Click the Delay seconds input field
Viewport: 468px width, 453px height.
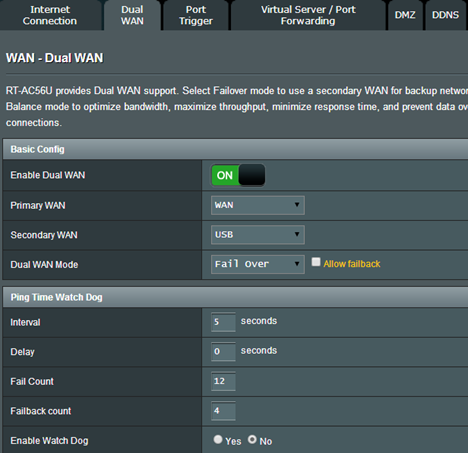pos(223,351)
